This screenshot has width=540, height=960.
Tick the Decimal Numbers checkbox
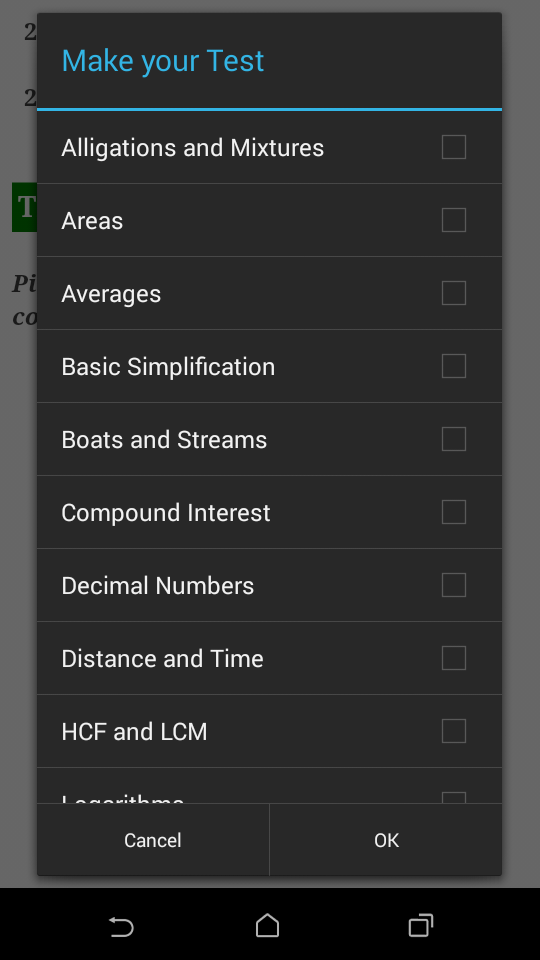pyautogui.click(x=454, y=585)
